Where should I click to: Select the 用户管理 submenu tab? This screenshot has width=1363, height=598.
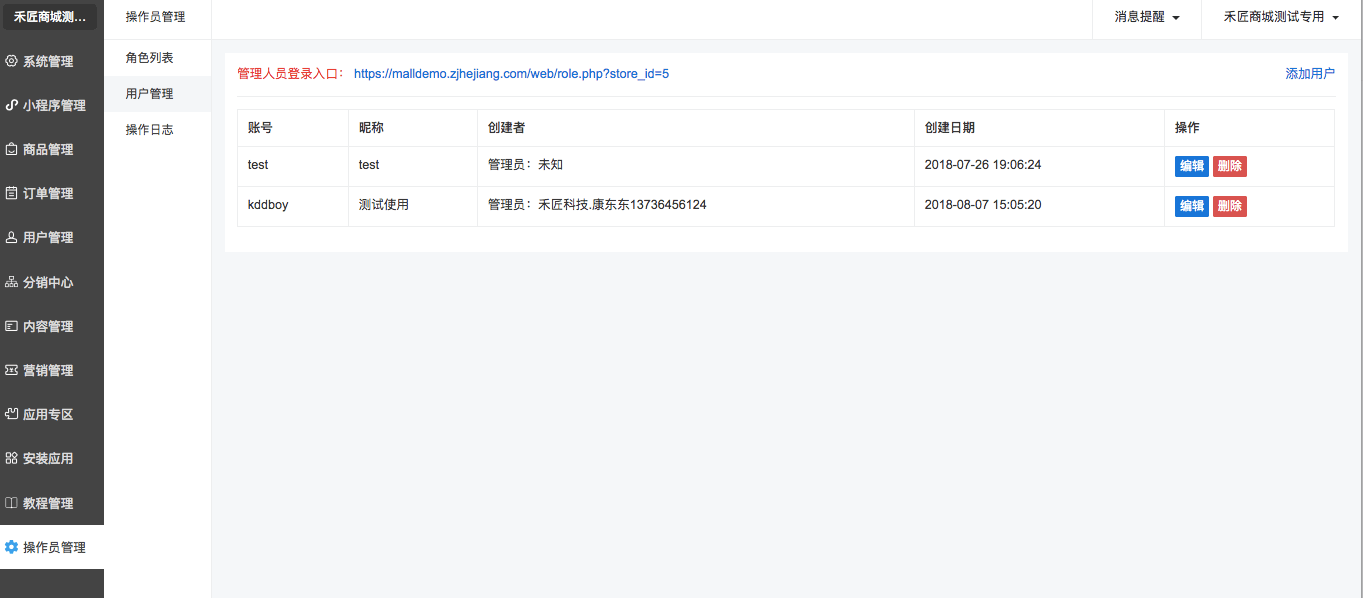(x=158, y=94)
